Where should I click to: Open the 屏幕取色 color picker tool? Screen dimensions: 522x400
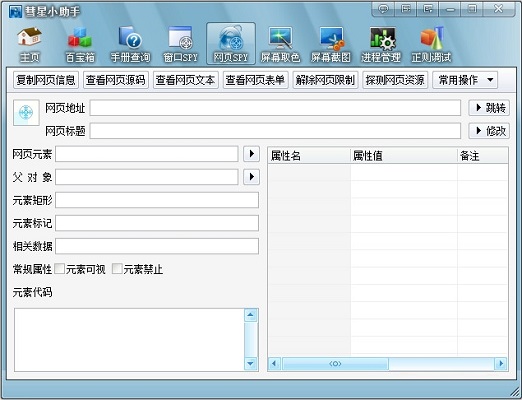[x=280, y=44]
